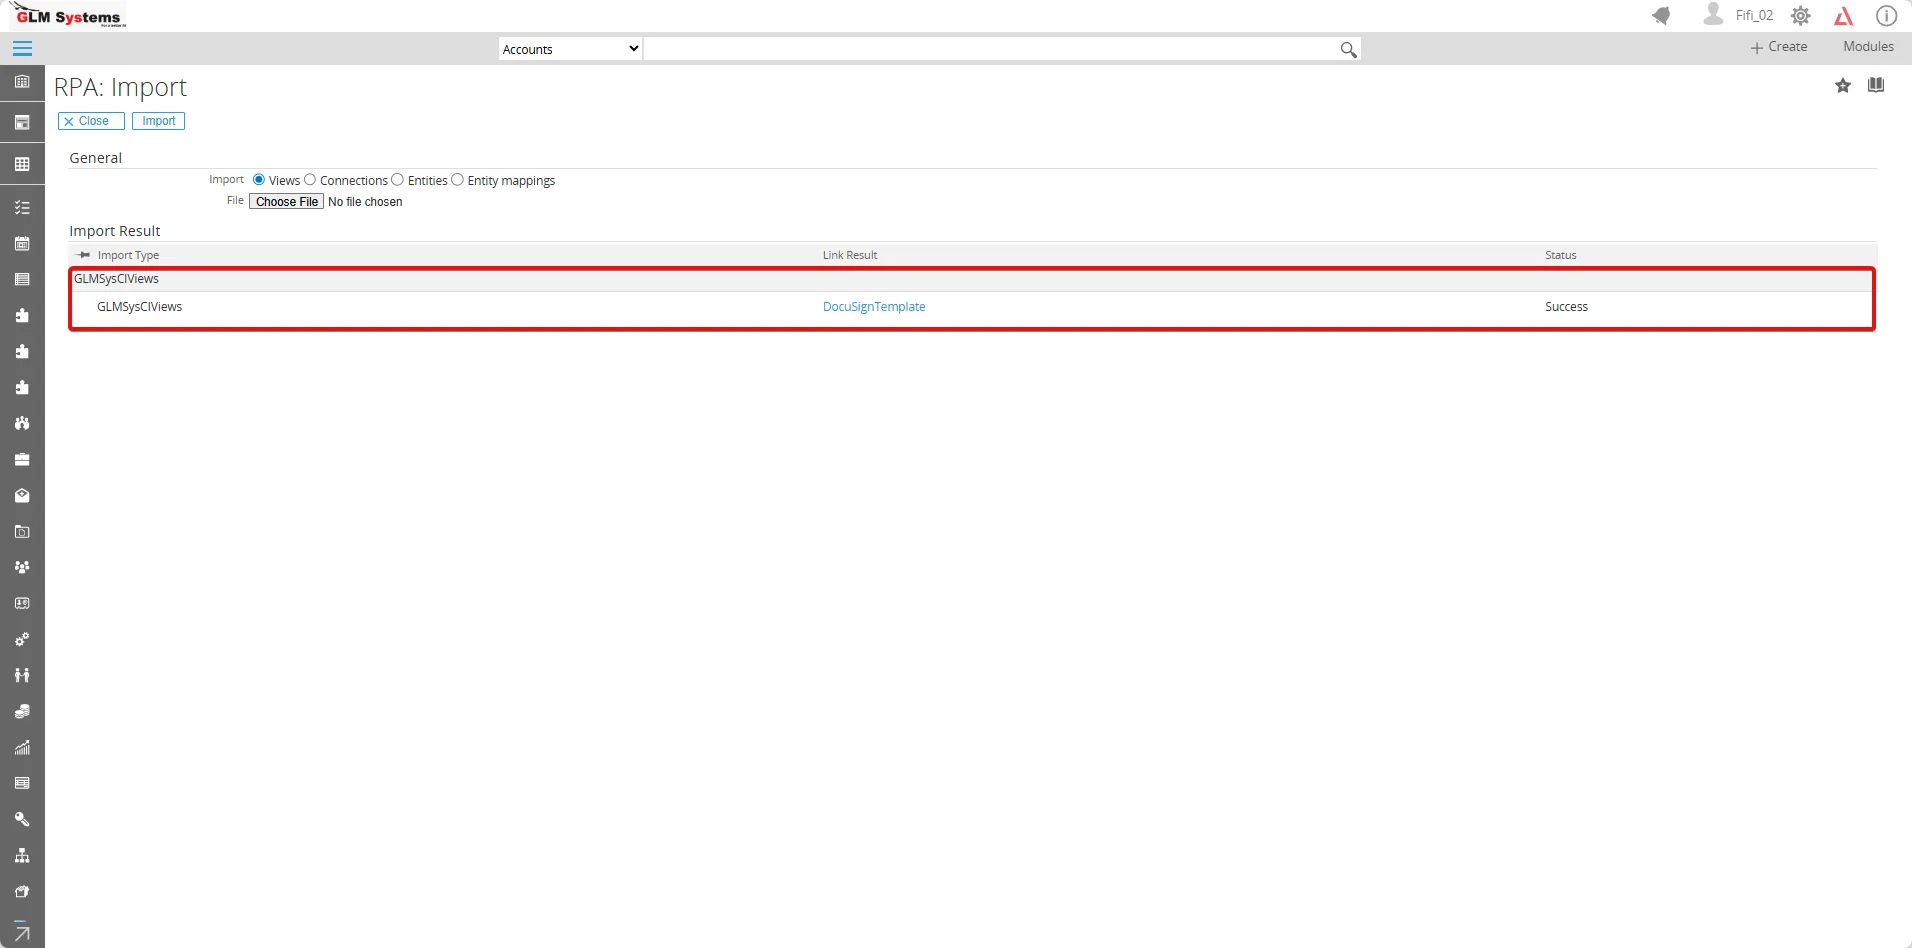This screenshot has width=1912, height=948.
Task: Open the handshake partners icon in the sidebar
Action: tap(22, 676)
